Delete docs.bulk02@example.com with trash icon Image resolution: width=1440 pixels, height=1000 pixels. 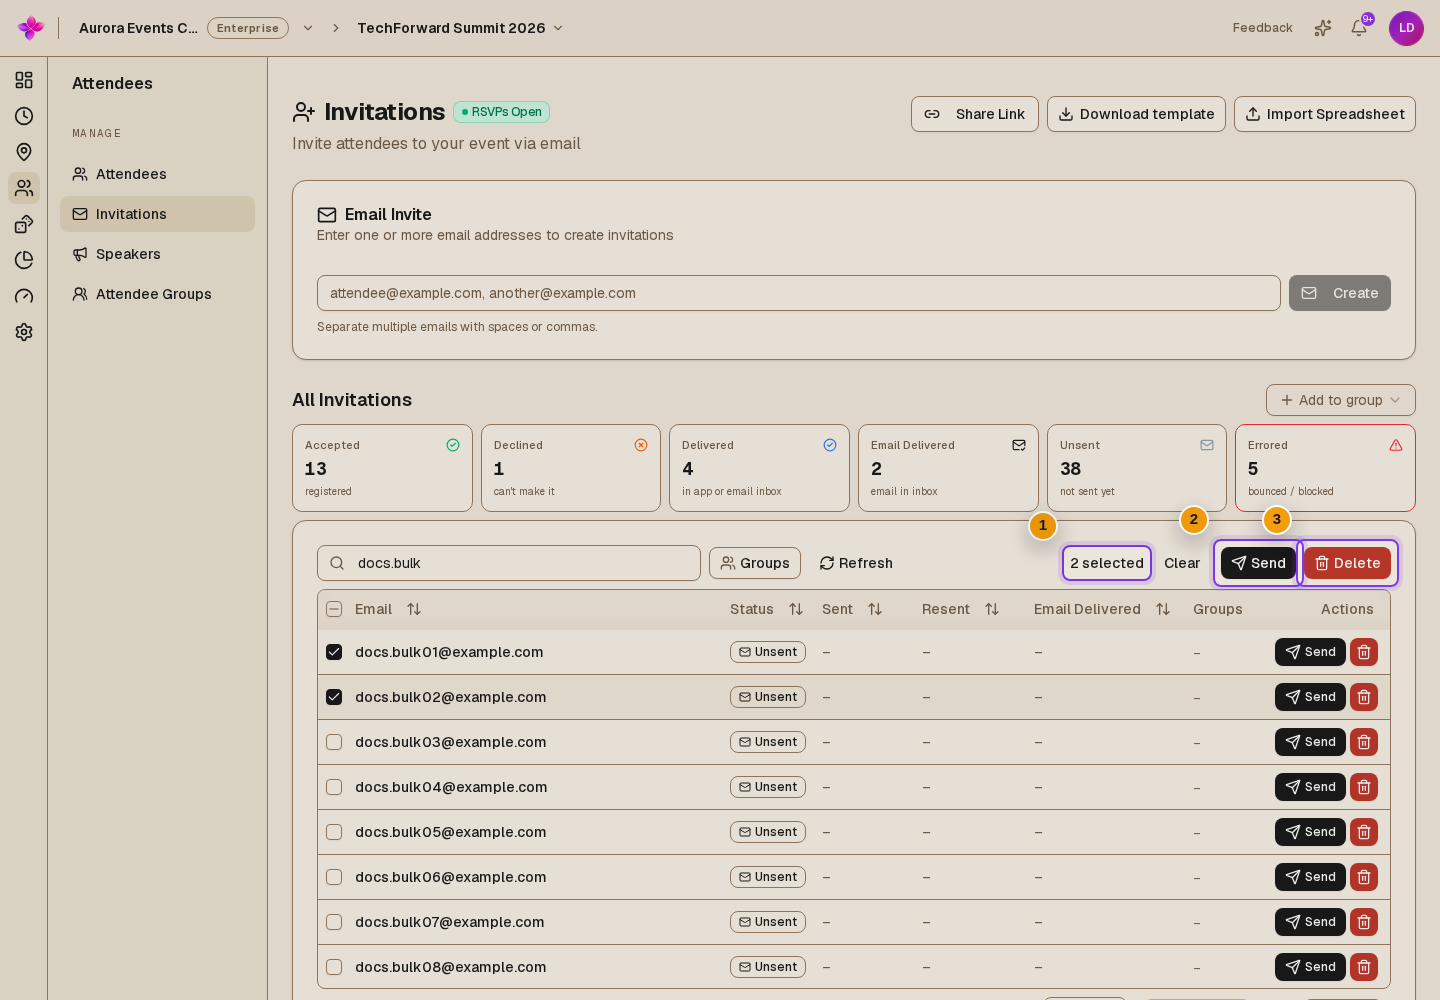1364,697
